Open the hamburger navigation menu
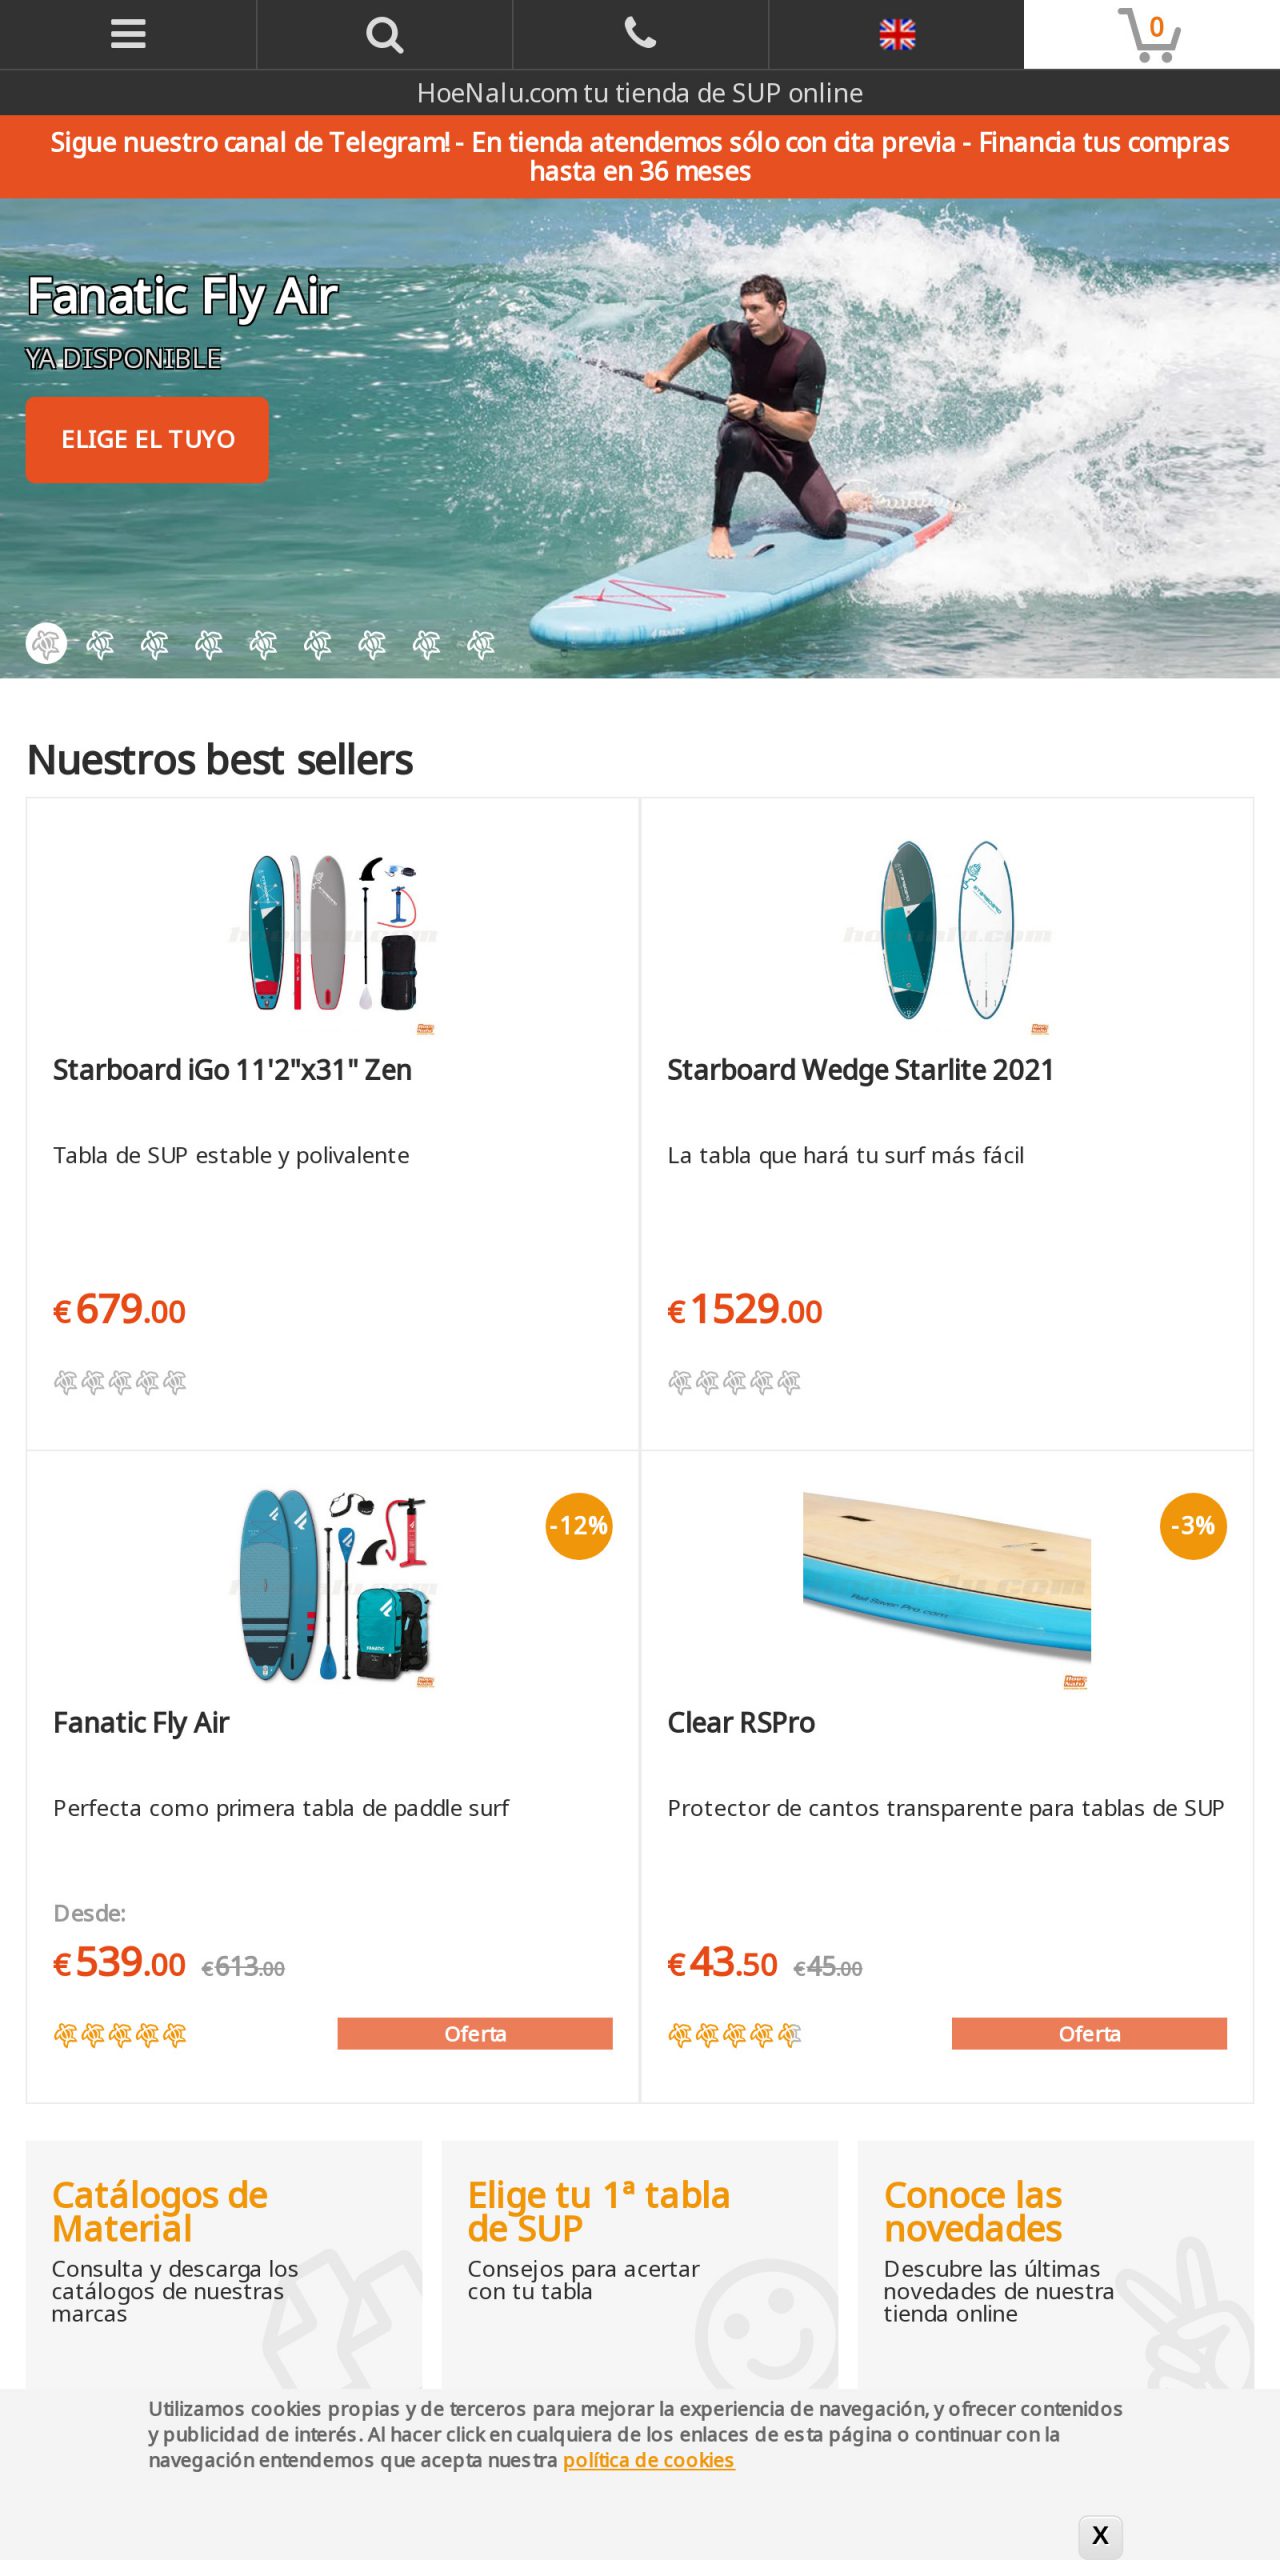Image resolution: width=1280 pixels, height=2560 pixels. [x=128, y=34]
